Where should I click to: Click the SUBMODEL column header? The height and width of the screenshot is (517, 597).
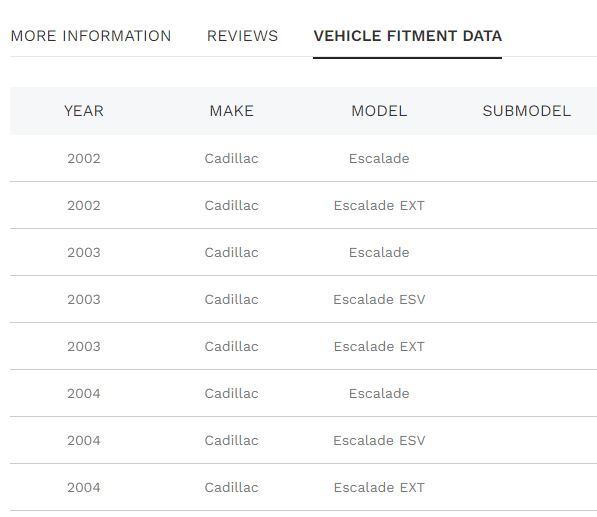point(527,111)
